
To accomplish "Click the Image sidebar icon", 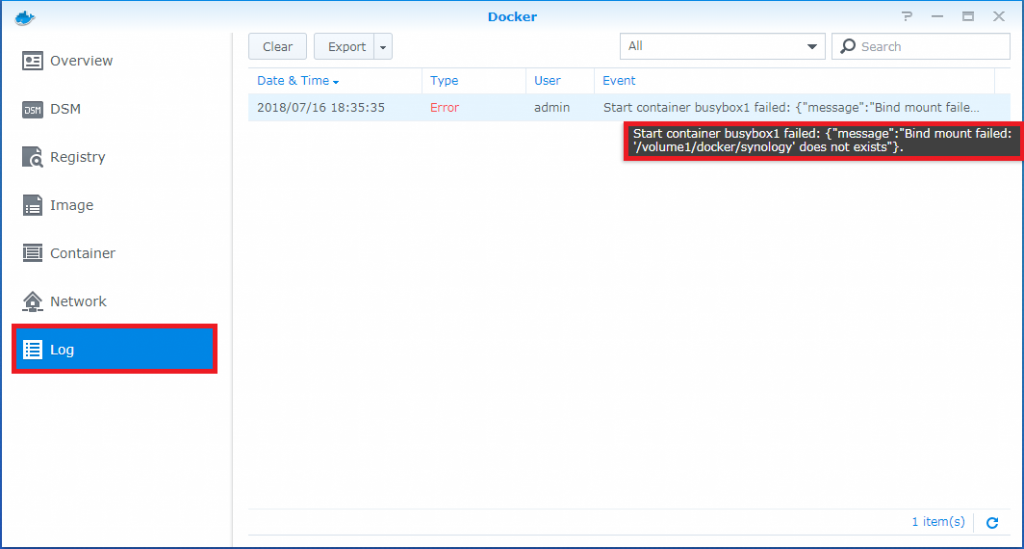I will [x=32, y=205].
